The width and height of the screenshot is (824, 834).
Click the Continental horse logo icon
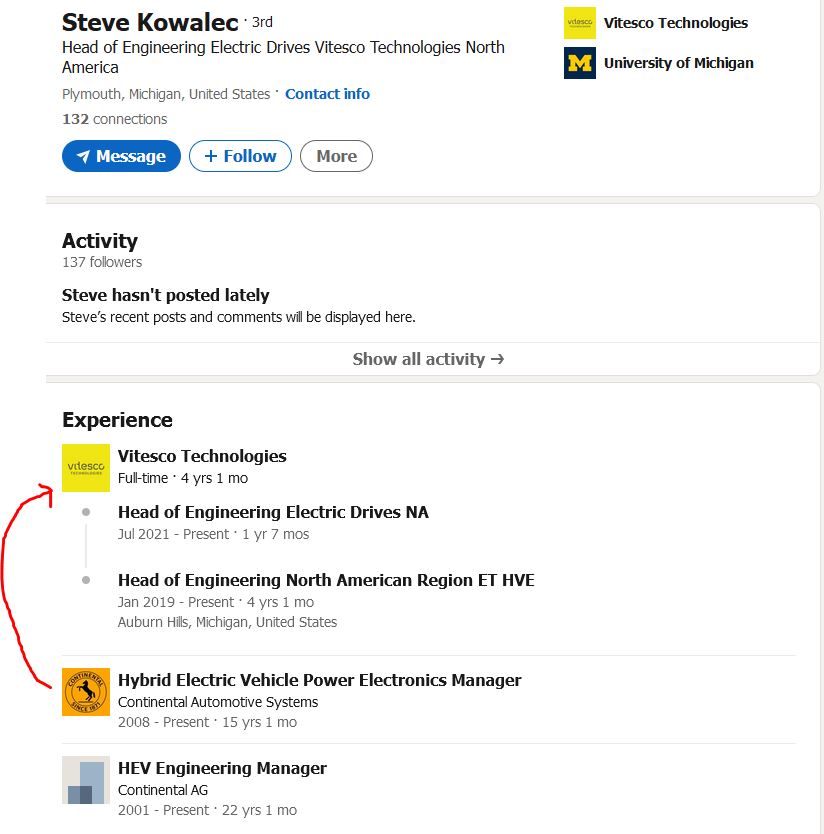86,691
